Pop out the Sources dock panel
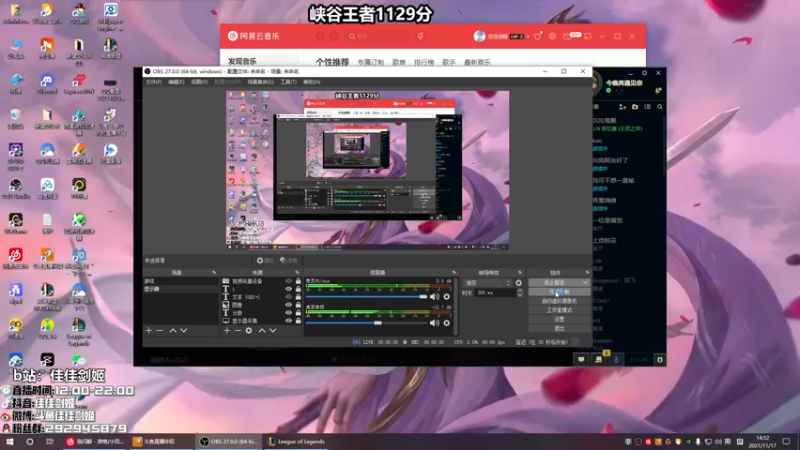The width and height of the screenshot is (800, 450). pos(297,272)
